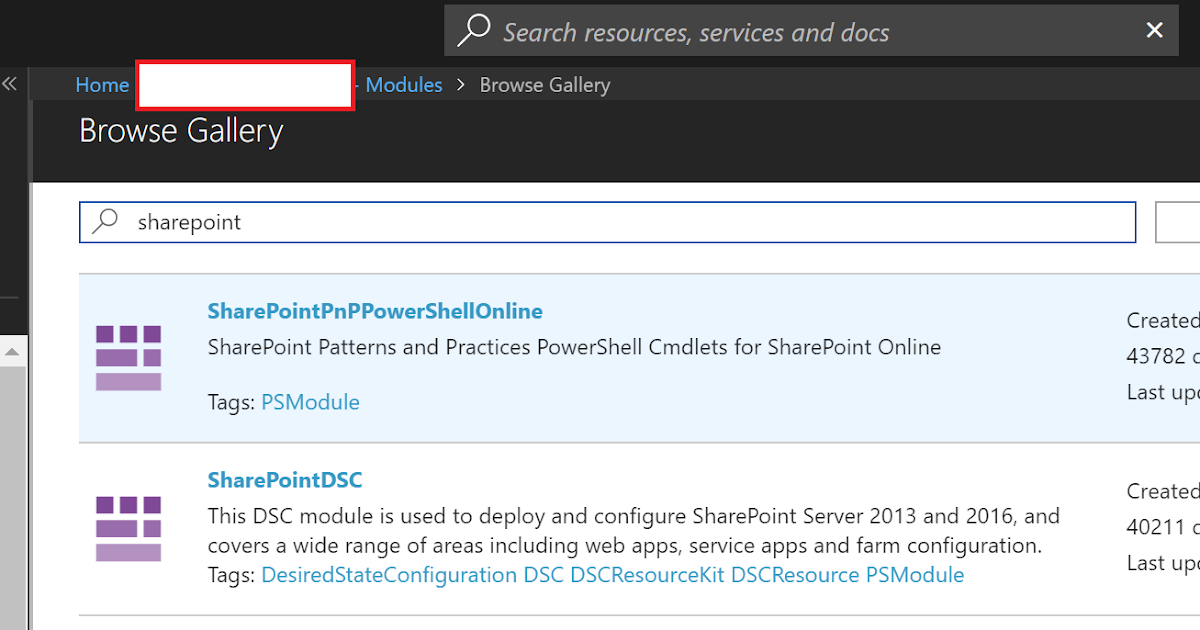1200x630 pixels.
Task: Collapse the sidebar with the double-chevron icon
Action: click(x=10, y=84)
